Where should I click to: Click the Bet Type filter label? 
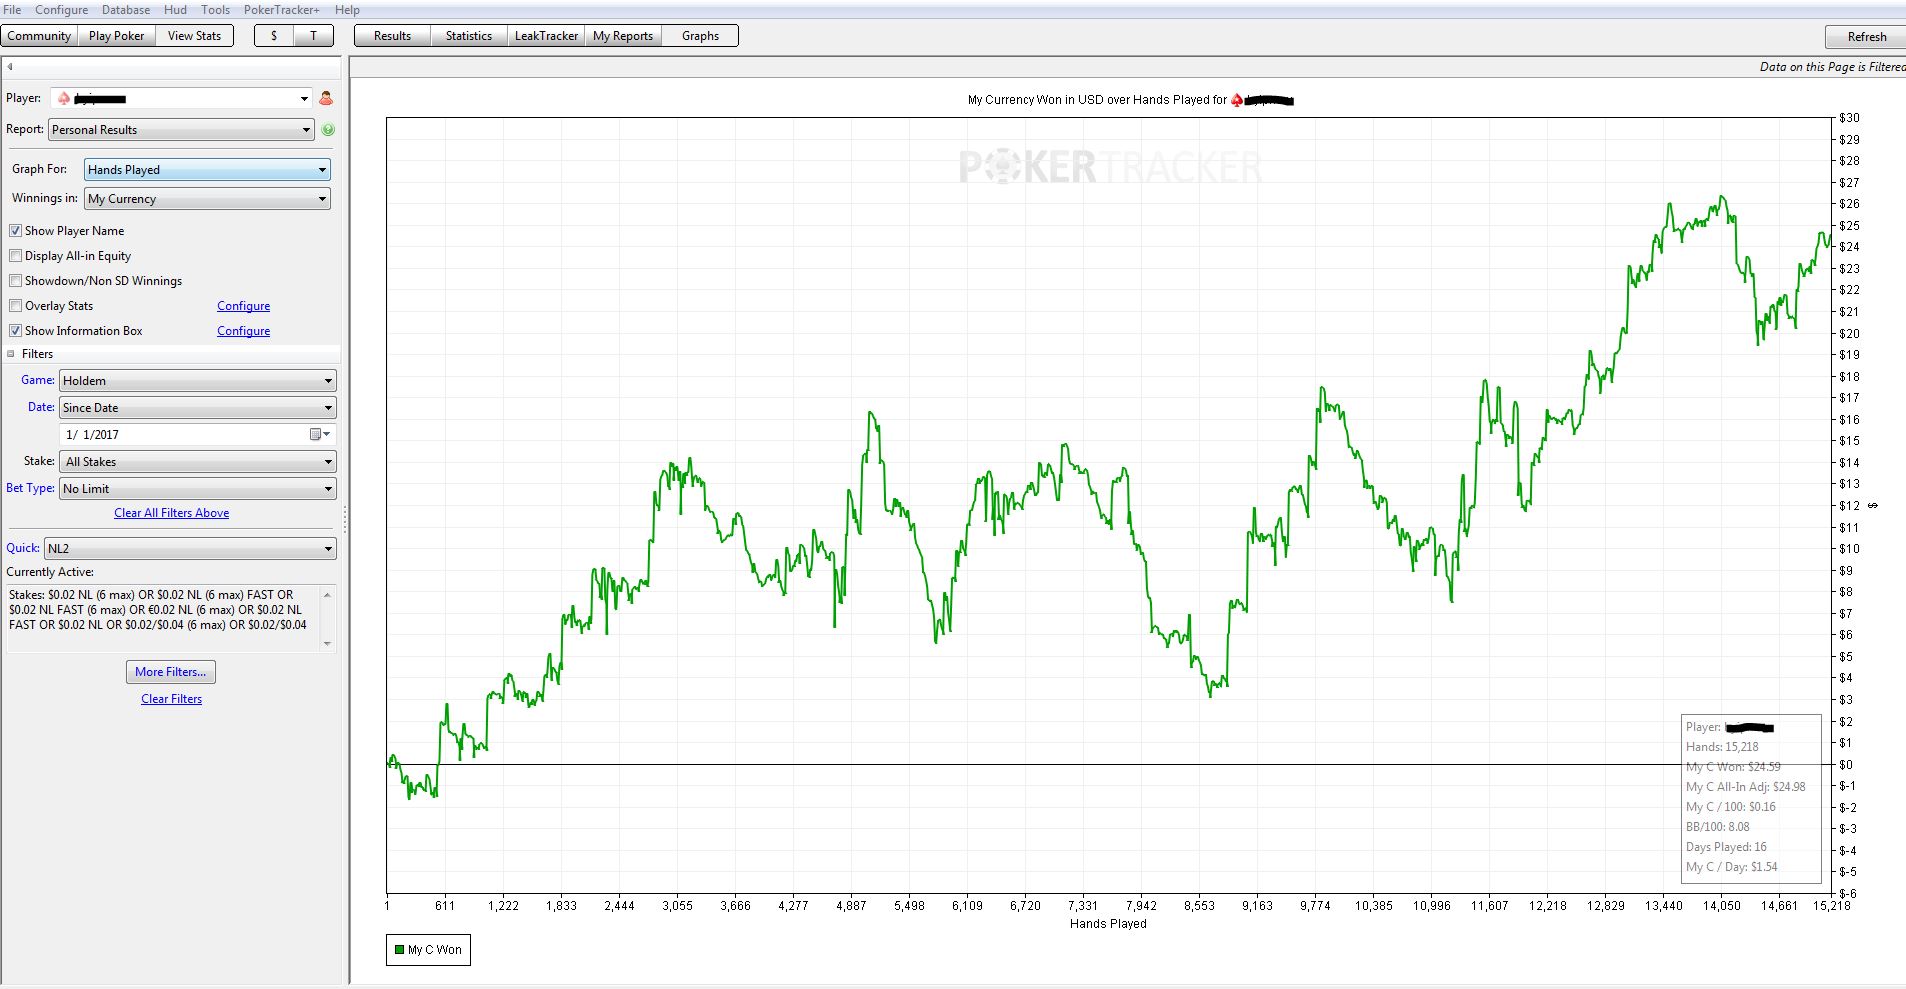pyautogui.click(x=30, y=488)
